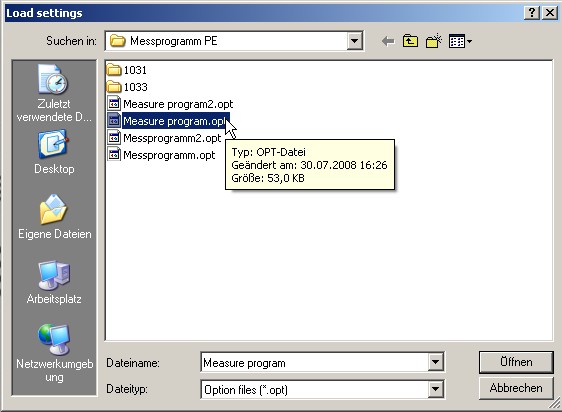
Task: Select Arbeitsplatz in the sidebar
Action: [54, 283]
